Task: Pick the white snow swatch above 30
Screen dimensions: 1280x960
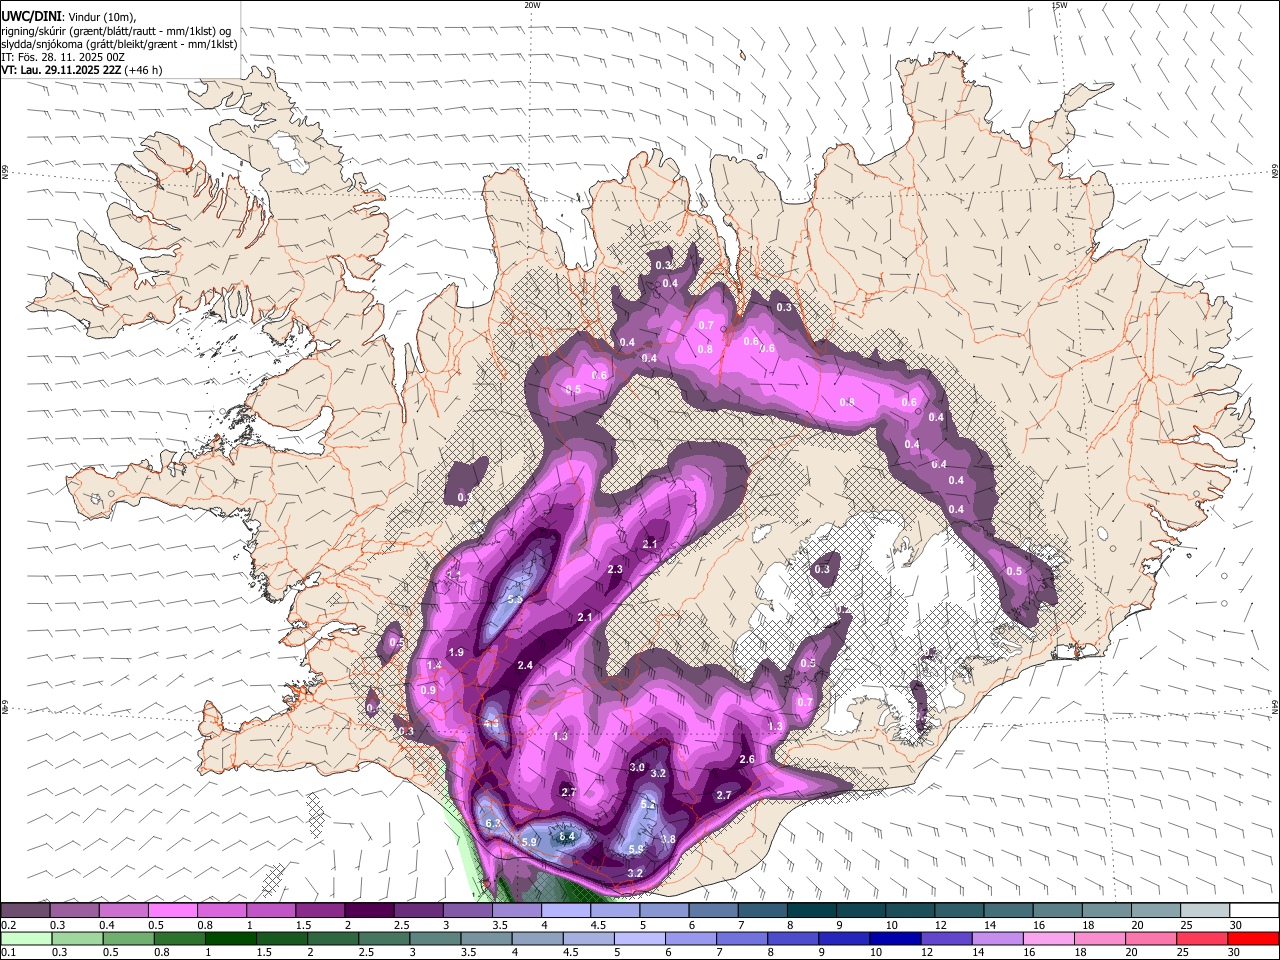Action: click(1254, 910)
